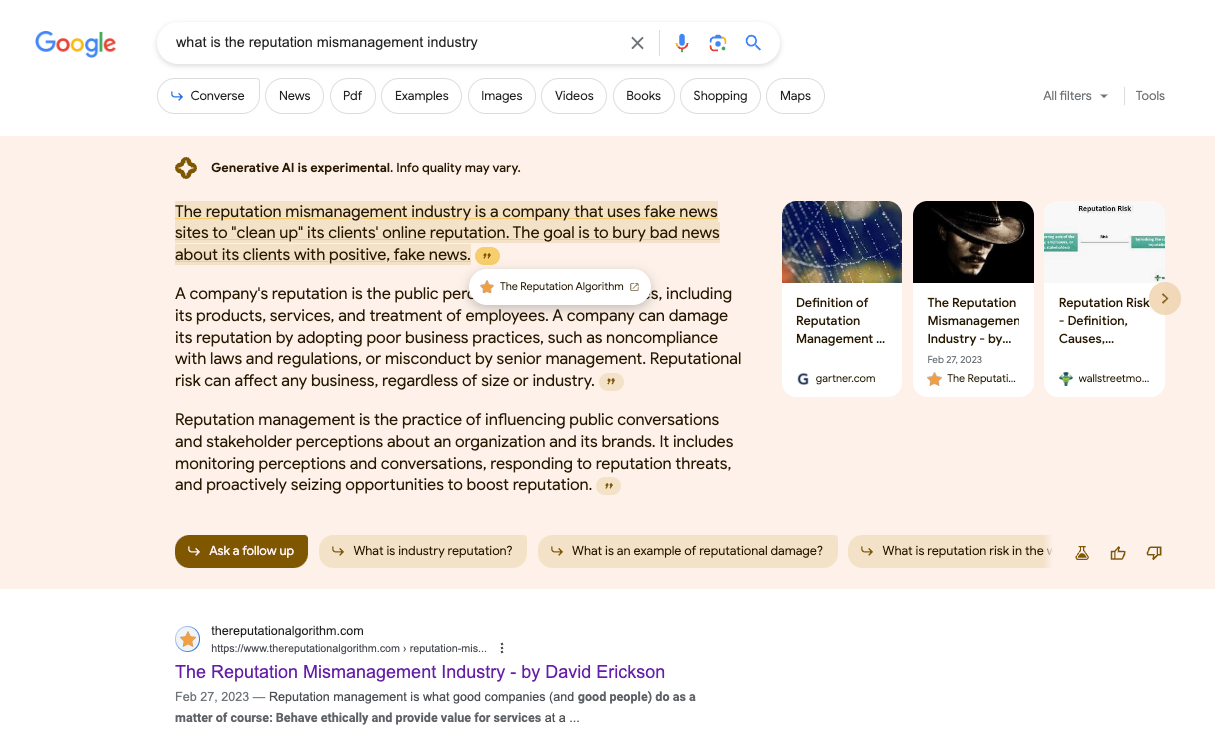
Task: Click citation quote icon after 'boost reputation'
Action: [x=608, y=486]
